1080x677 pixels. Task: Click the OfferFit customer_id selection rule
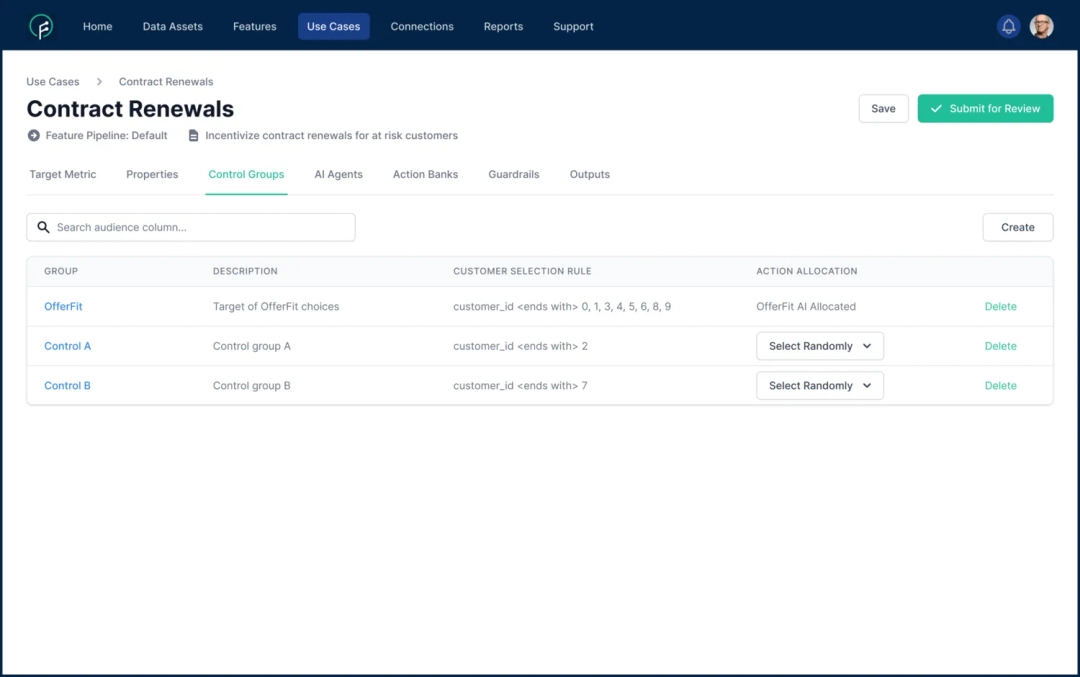click(562, 306)
